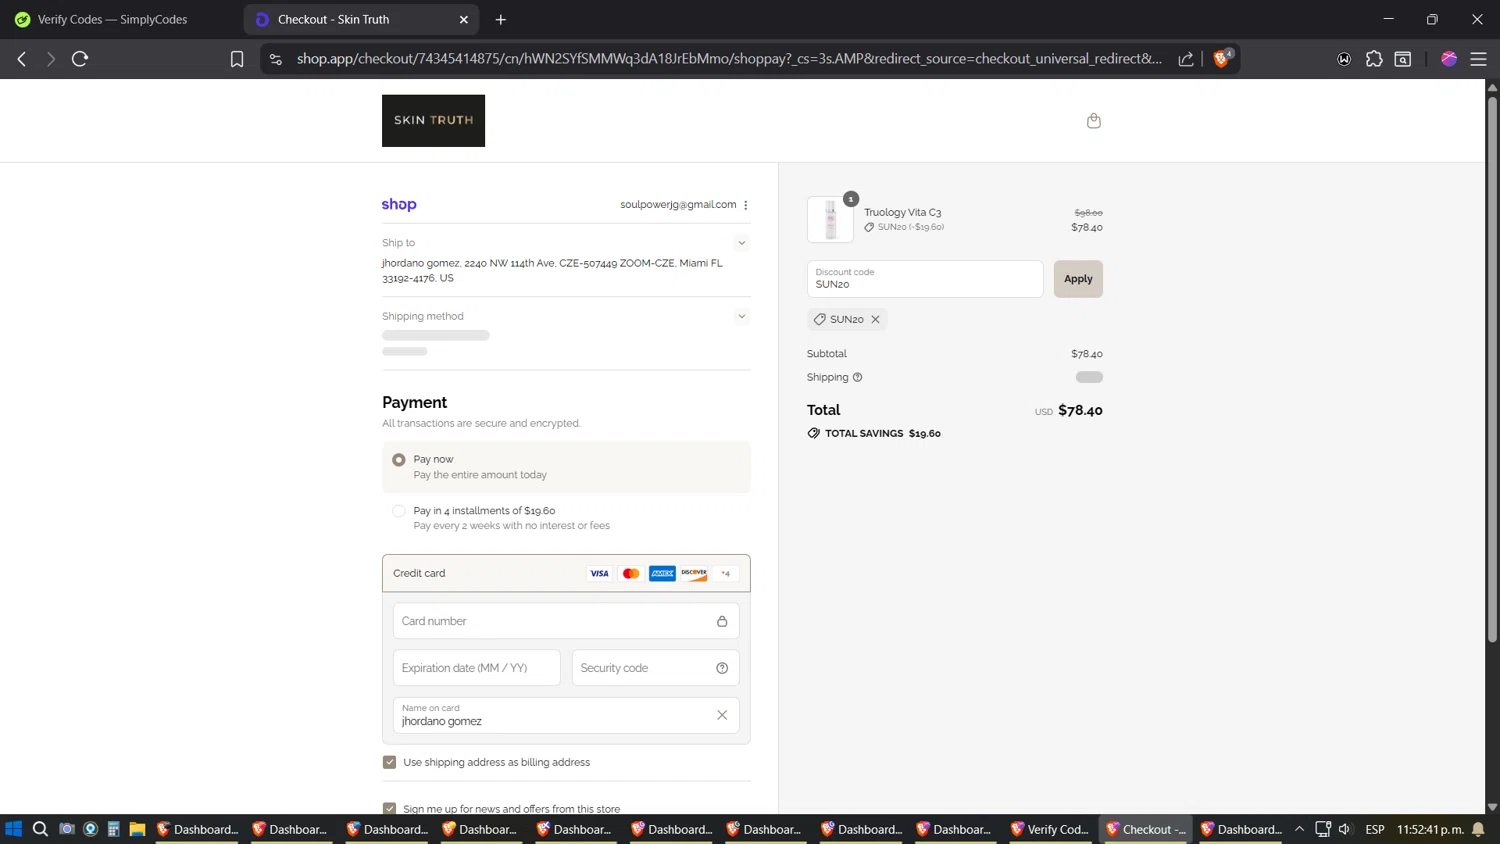Open Windows taskbar search
Viewport: 1500px width, 844px height.
40,829
